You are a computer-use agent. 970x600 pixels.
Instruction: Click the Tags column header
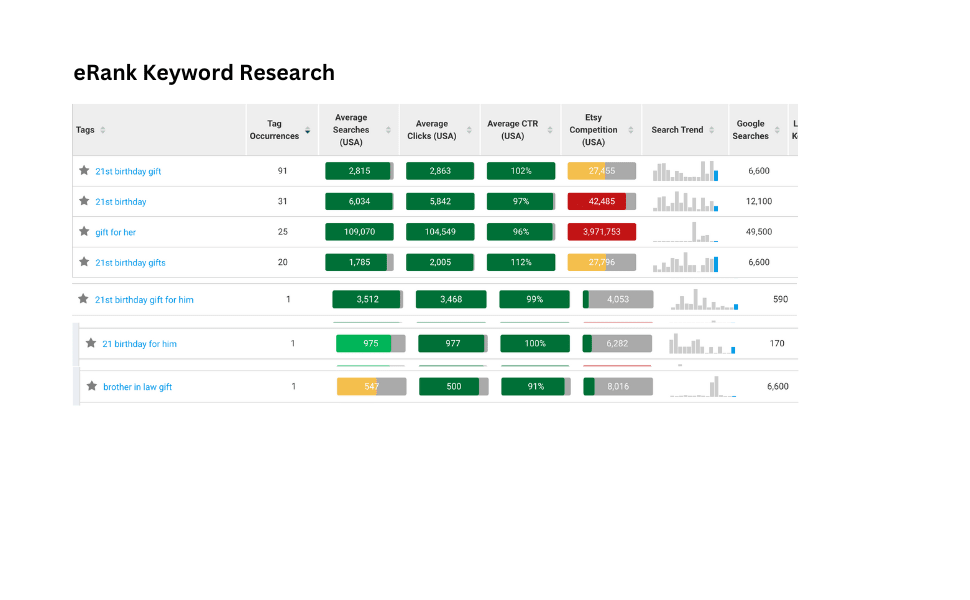click(159, 130)
